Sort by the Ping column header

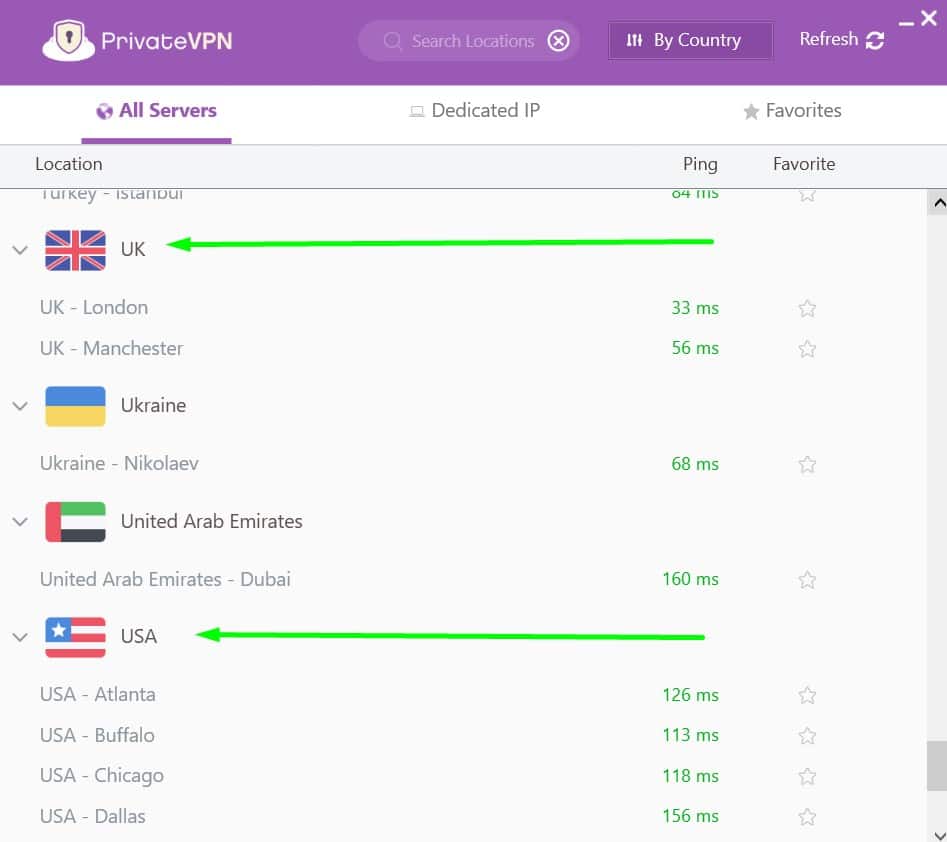click(x=700, y=164)
